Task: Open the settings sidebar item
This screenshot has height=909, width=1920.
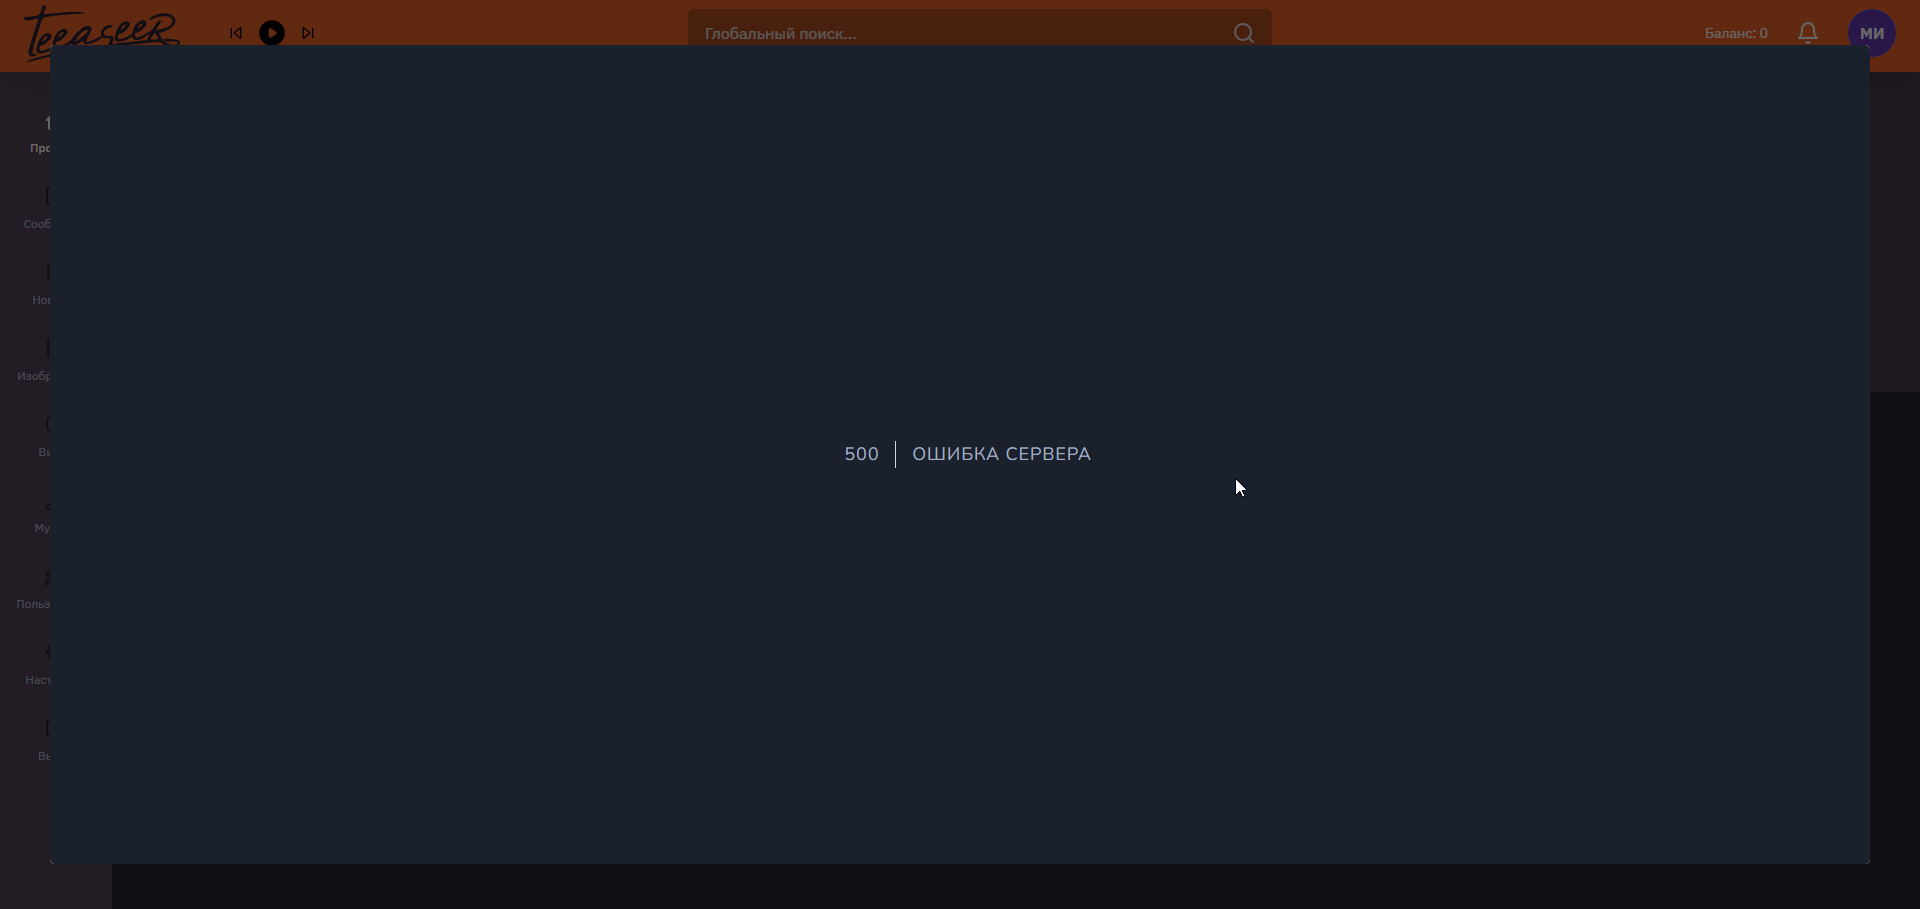Action: tap(38, 666)
